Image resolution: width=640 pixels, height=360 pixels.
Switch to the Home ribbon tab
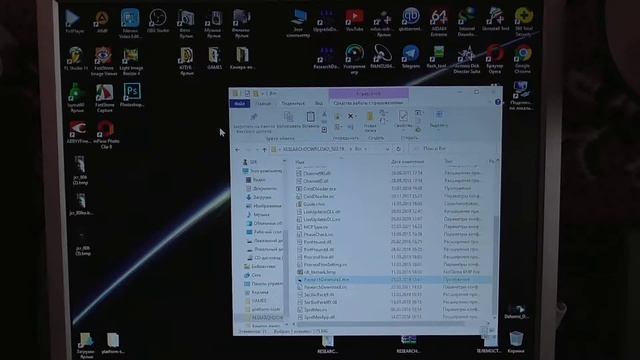click(263, 104)
